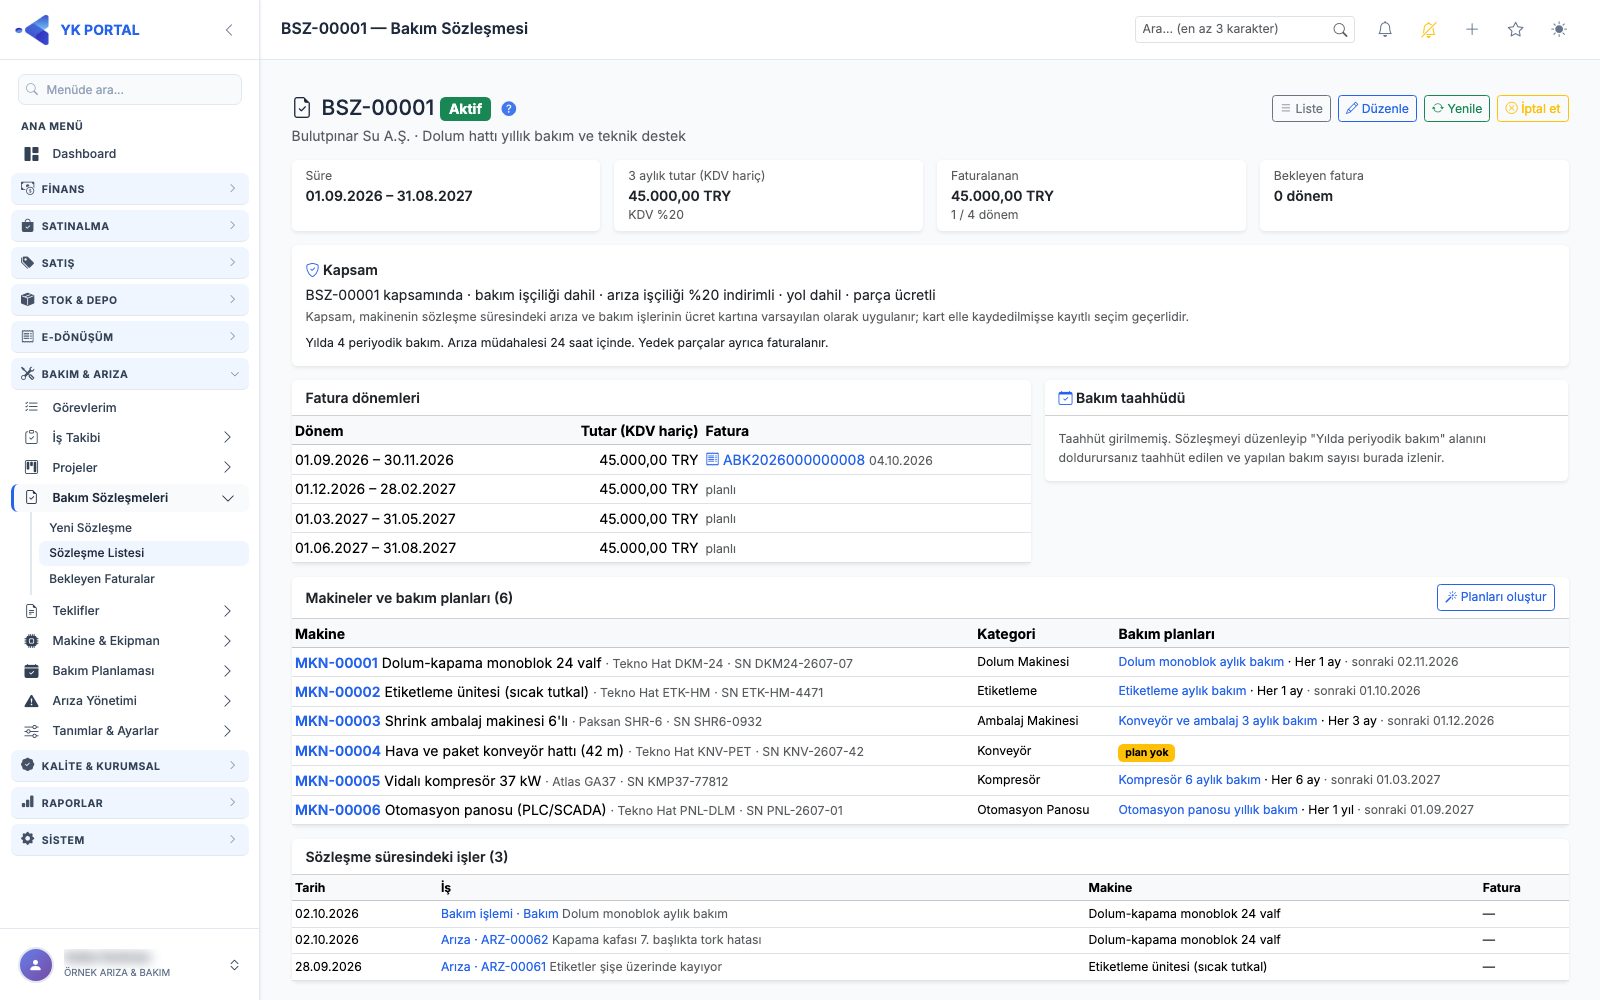Add page to favorites with star icon
This screenshot has height=1000, width=1600.
click(x=1516, y=30)
